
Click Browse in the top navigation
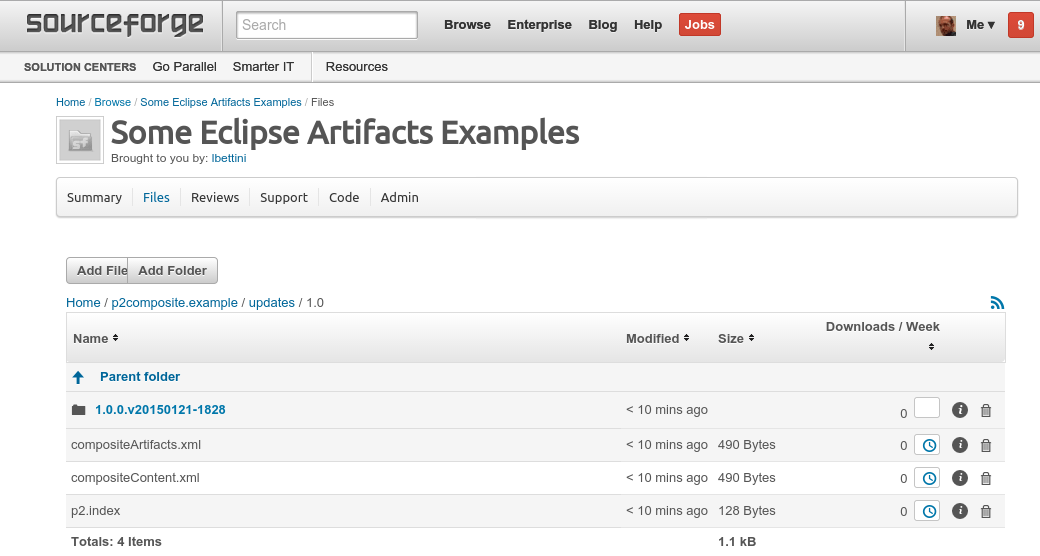coord(468,25)
